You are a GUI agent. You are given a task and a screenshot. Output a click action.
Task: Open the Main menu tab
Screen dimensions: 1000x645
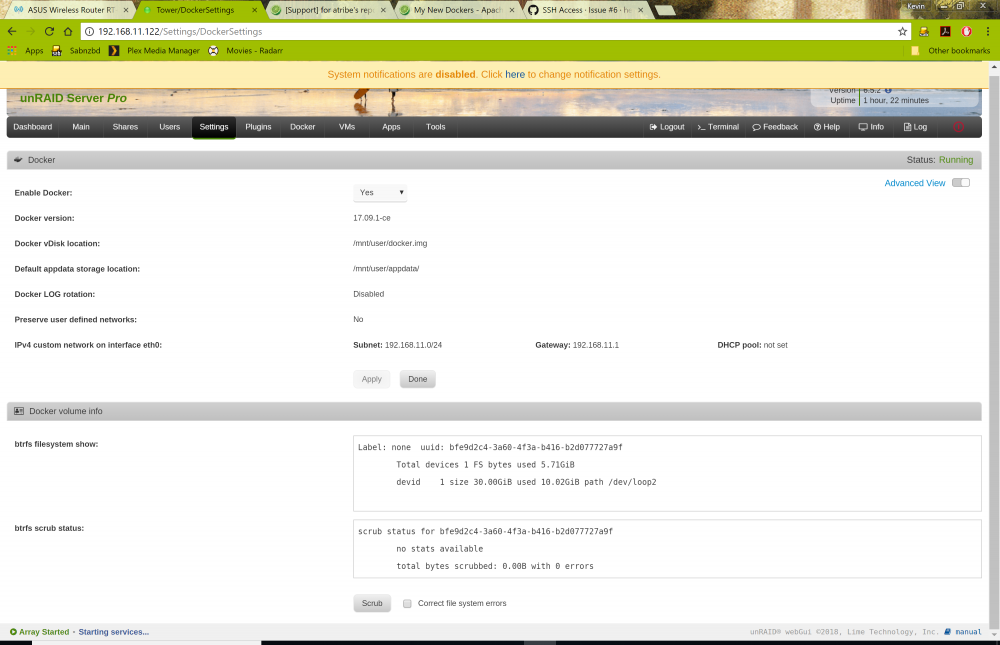point(81,127)
